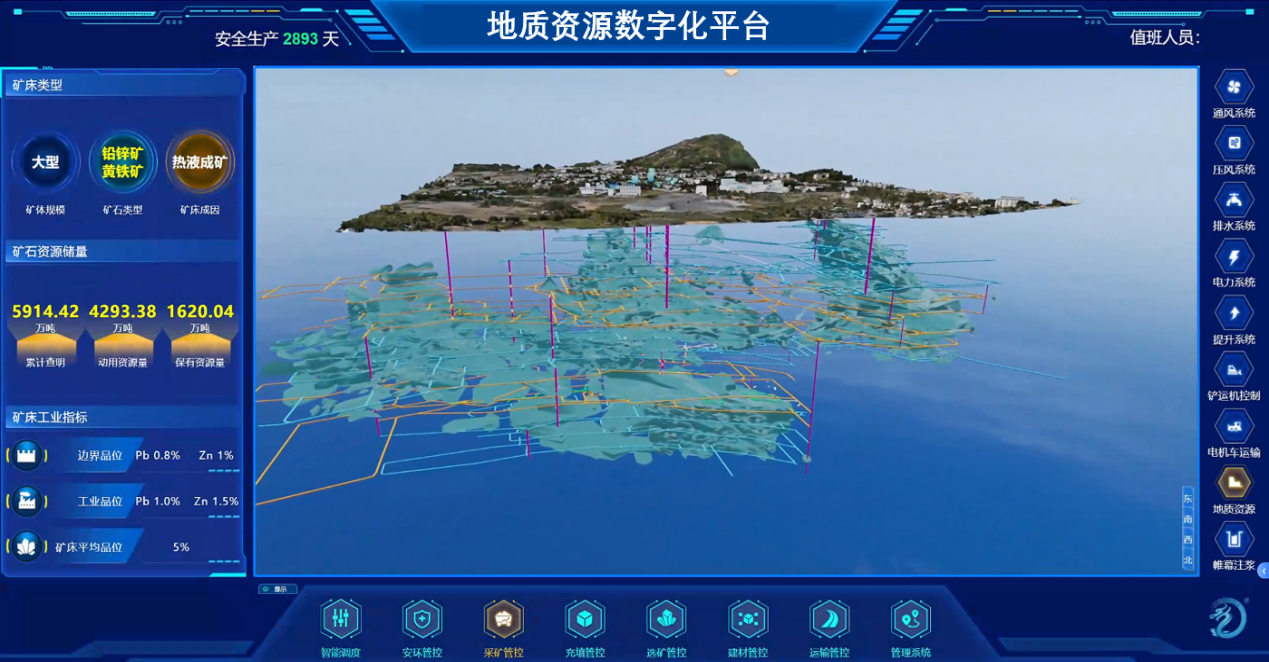Open the 电机车运输 locomotive transport icon
1269x662 pixels.
tap(1233, 426)
